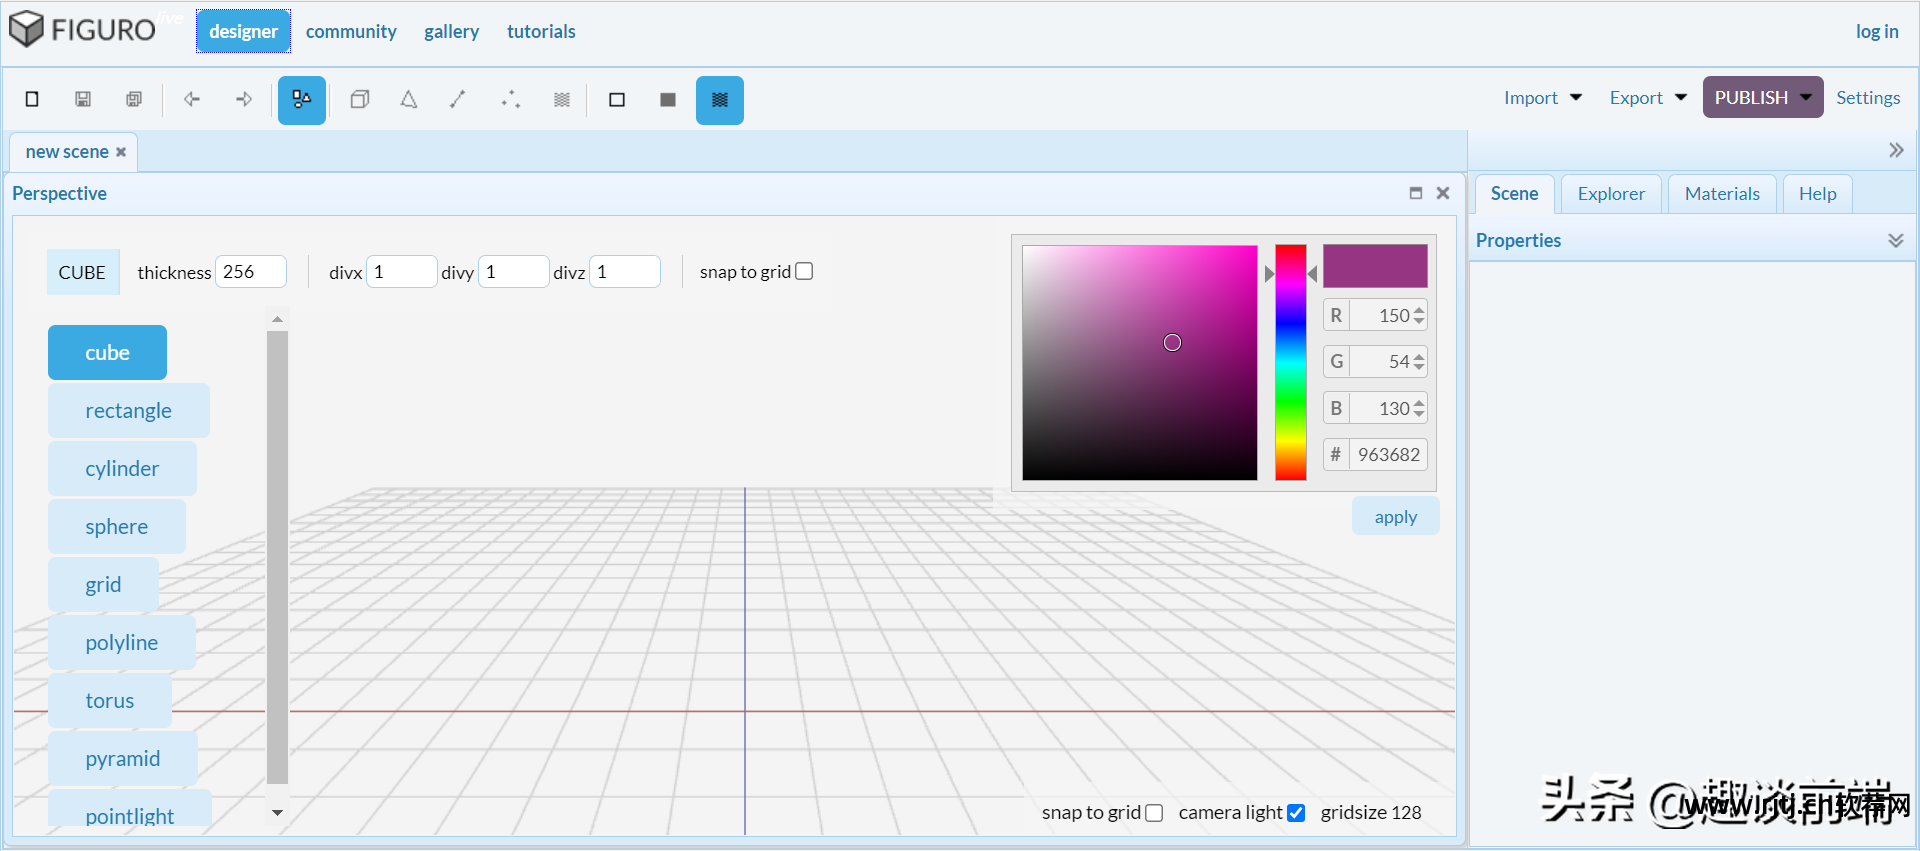1920x851 pixels.
Task: Click the save floppy disk icon
Action: pos(83,99)
